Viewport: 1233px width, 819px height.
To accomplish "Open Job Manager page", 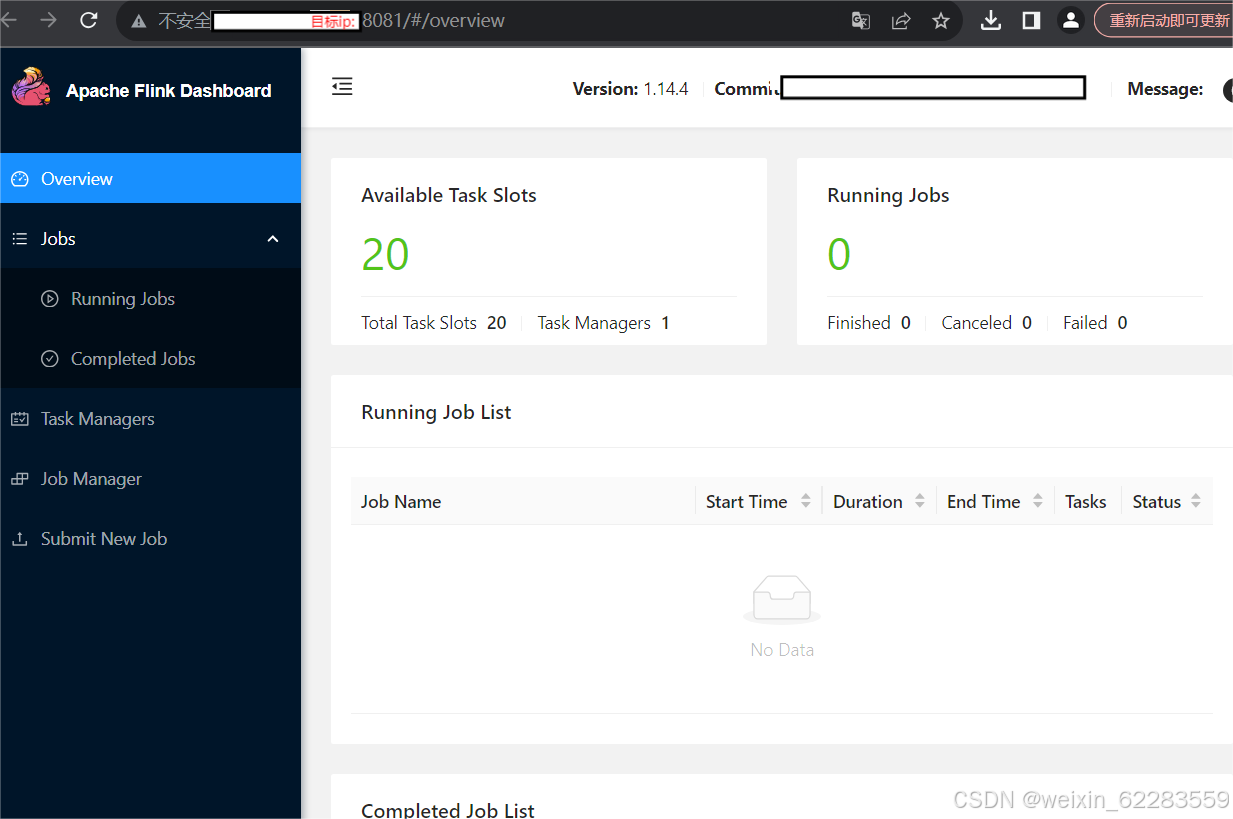I will (x=150, y=479).
